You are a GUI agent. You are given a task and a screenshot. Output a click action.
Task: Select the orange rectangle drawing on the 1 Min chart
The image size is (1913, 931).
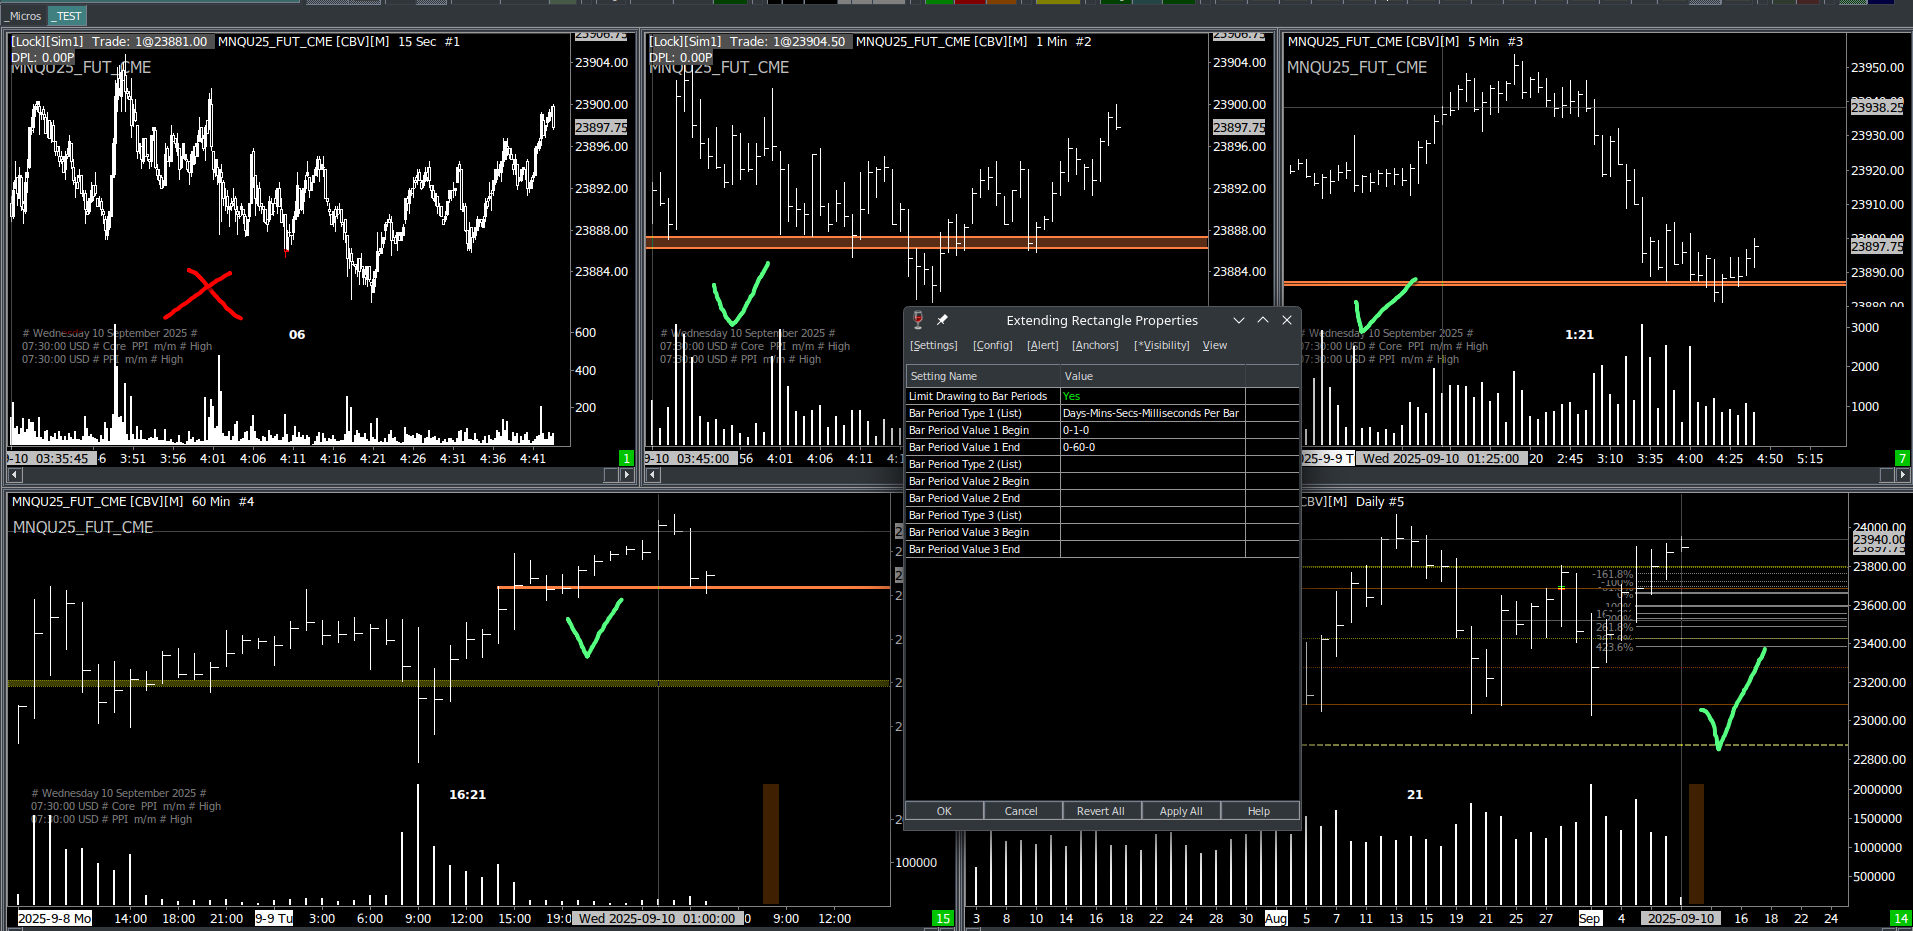(926, 242)
